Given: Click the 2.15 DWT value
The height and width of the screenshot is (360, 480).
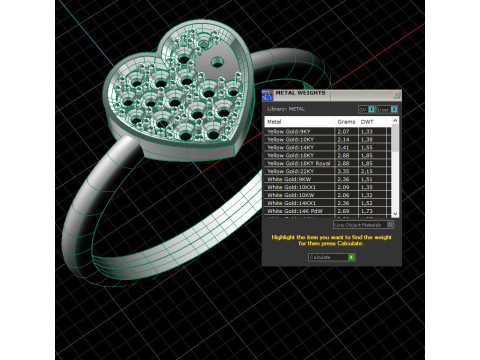Looking at the screenshot, I should point(367,171).
